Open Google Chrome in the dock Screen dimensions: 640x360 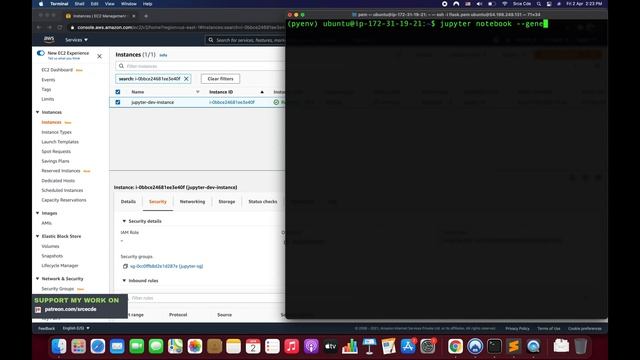(455, 347)
